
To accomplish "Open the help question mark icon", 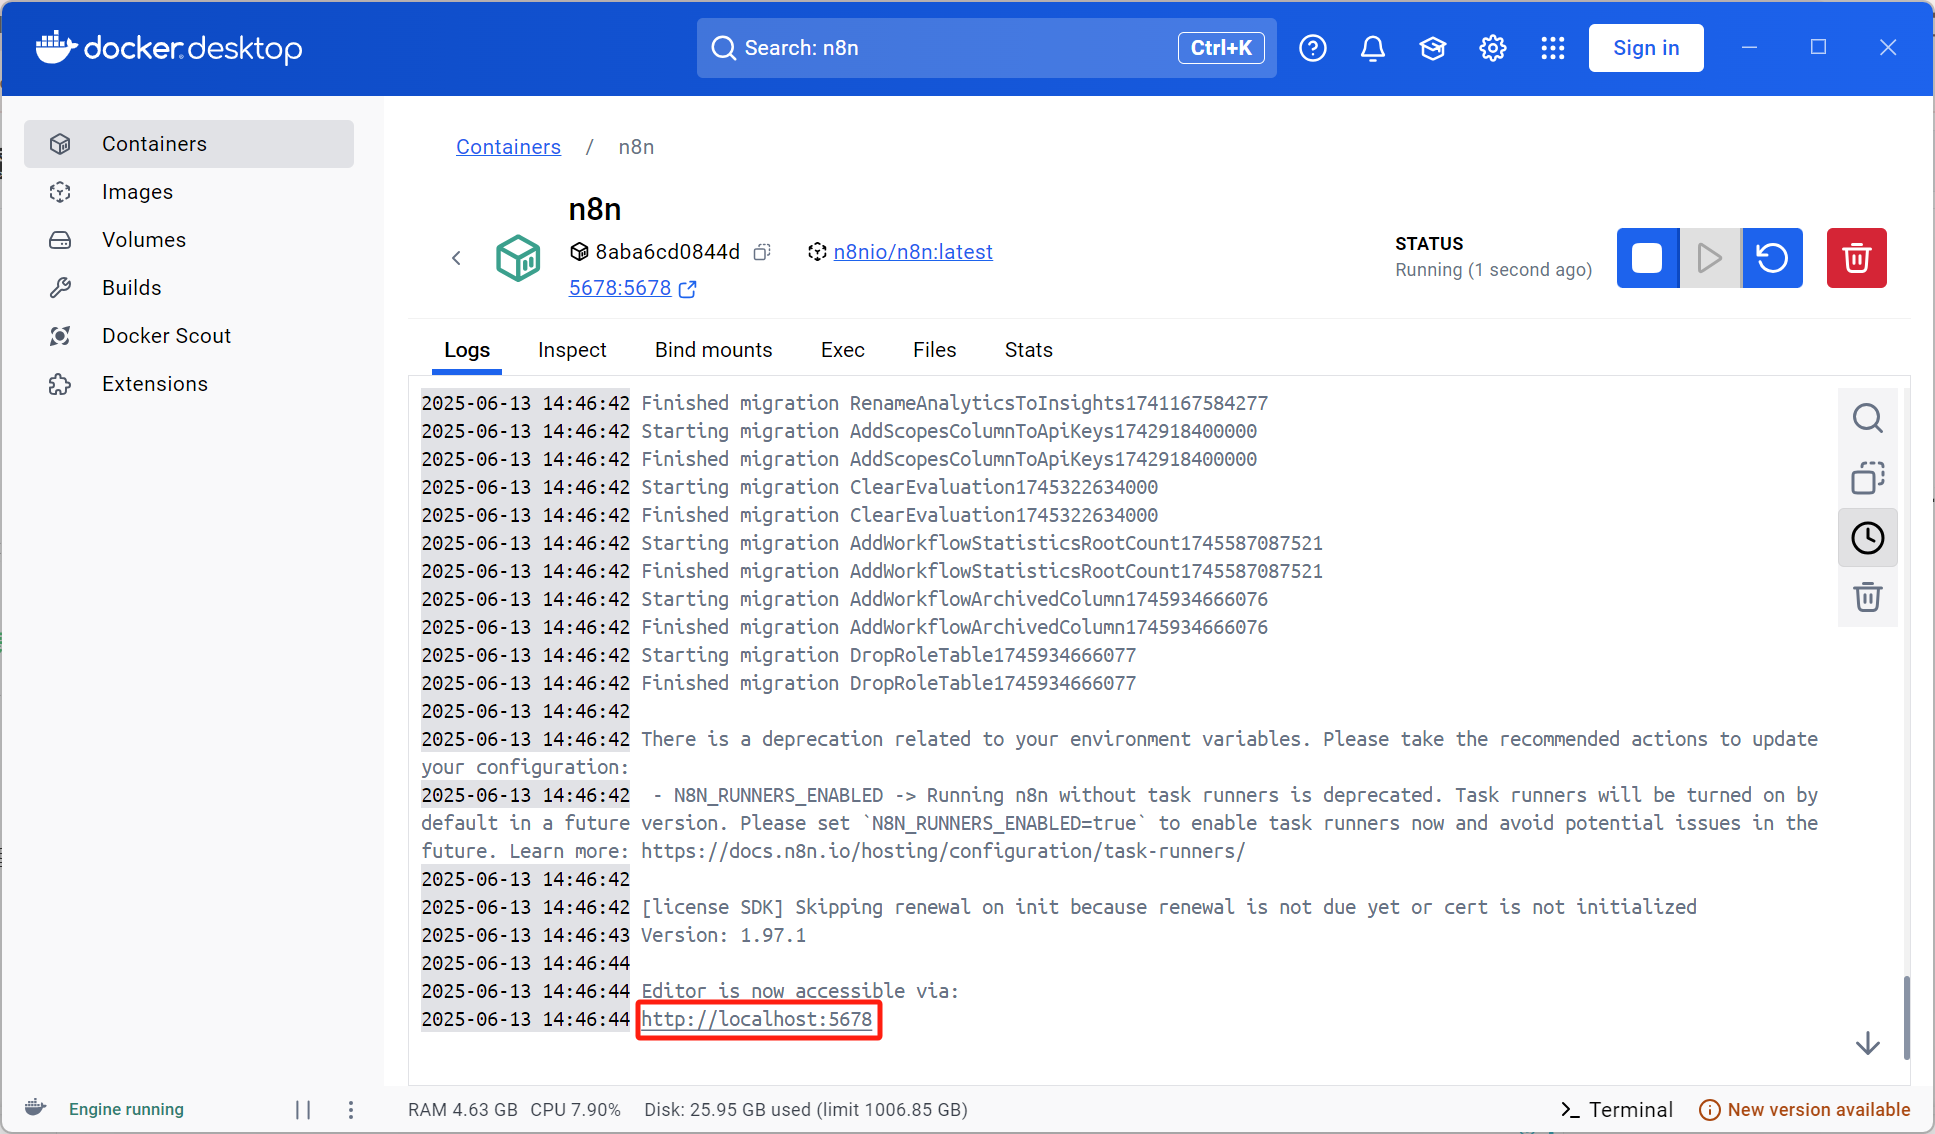I will pyautogui.click(x=1313, y=48).
